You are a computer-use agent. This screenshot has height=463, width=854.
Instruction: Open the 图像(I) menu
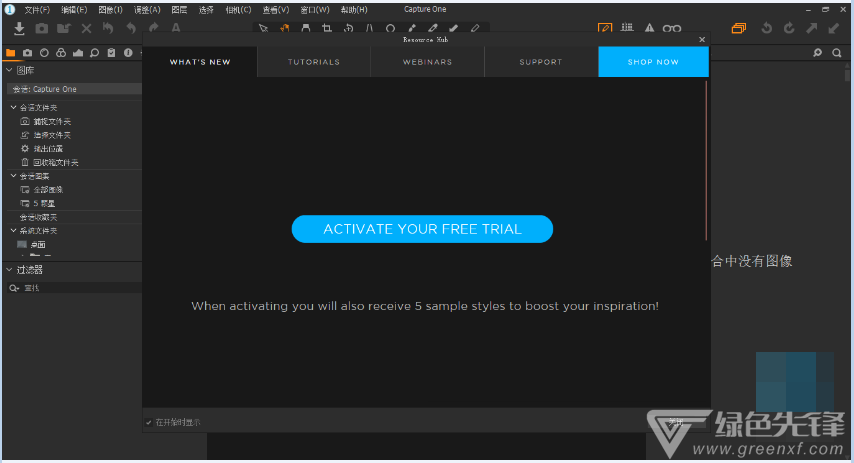(x=111, y=10)
